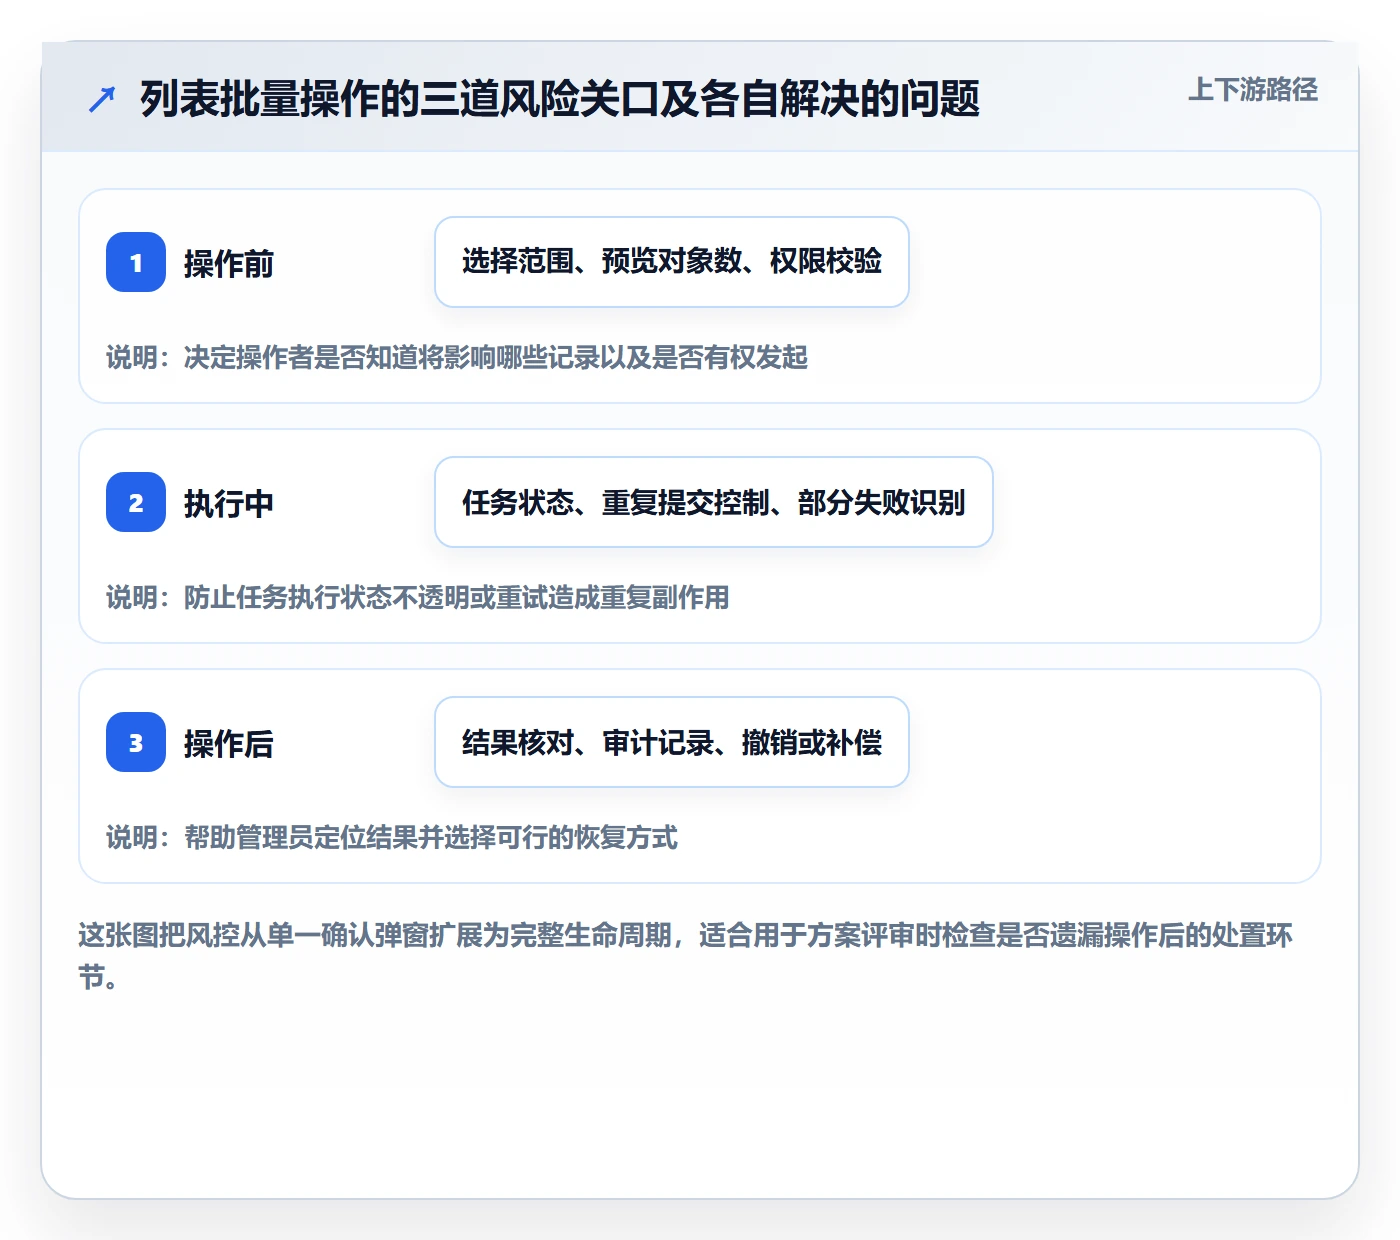Click the description 决定操作者是否知道将影响哪些记录
Viewport: 1400px width, 1240px height.
457,358
